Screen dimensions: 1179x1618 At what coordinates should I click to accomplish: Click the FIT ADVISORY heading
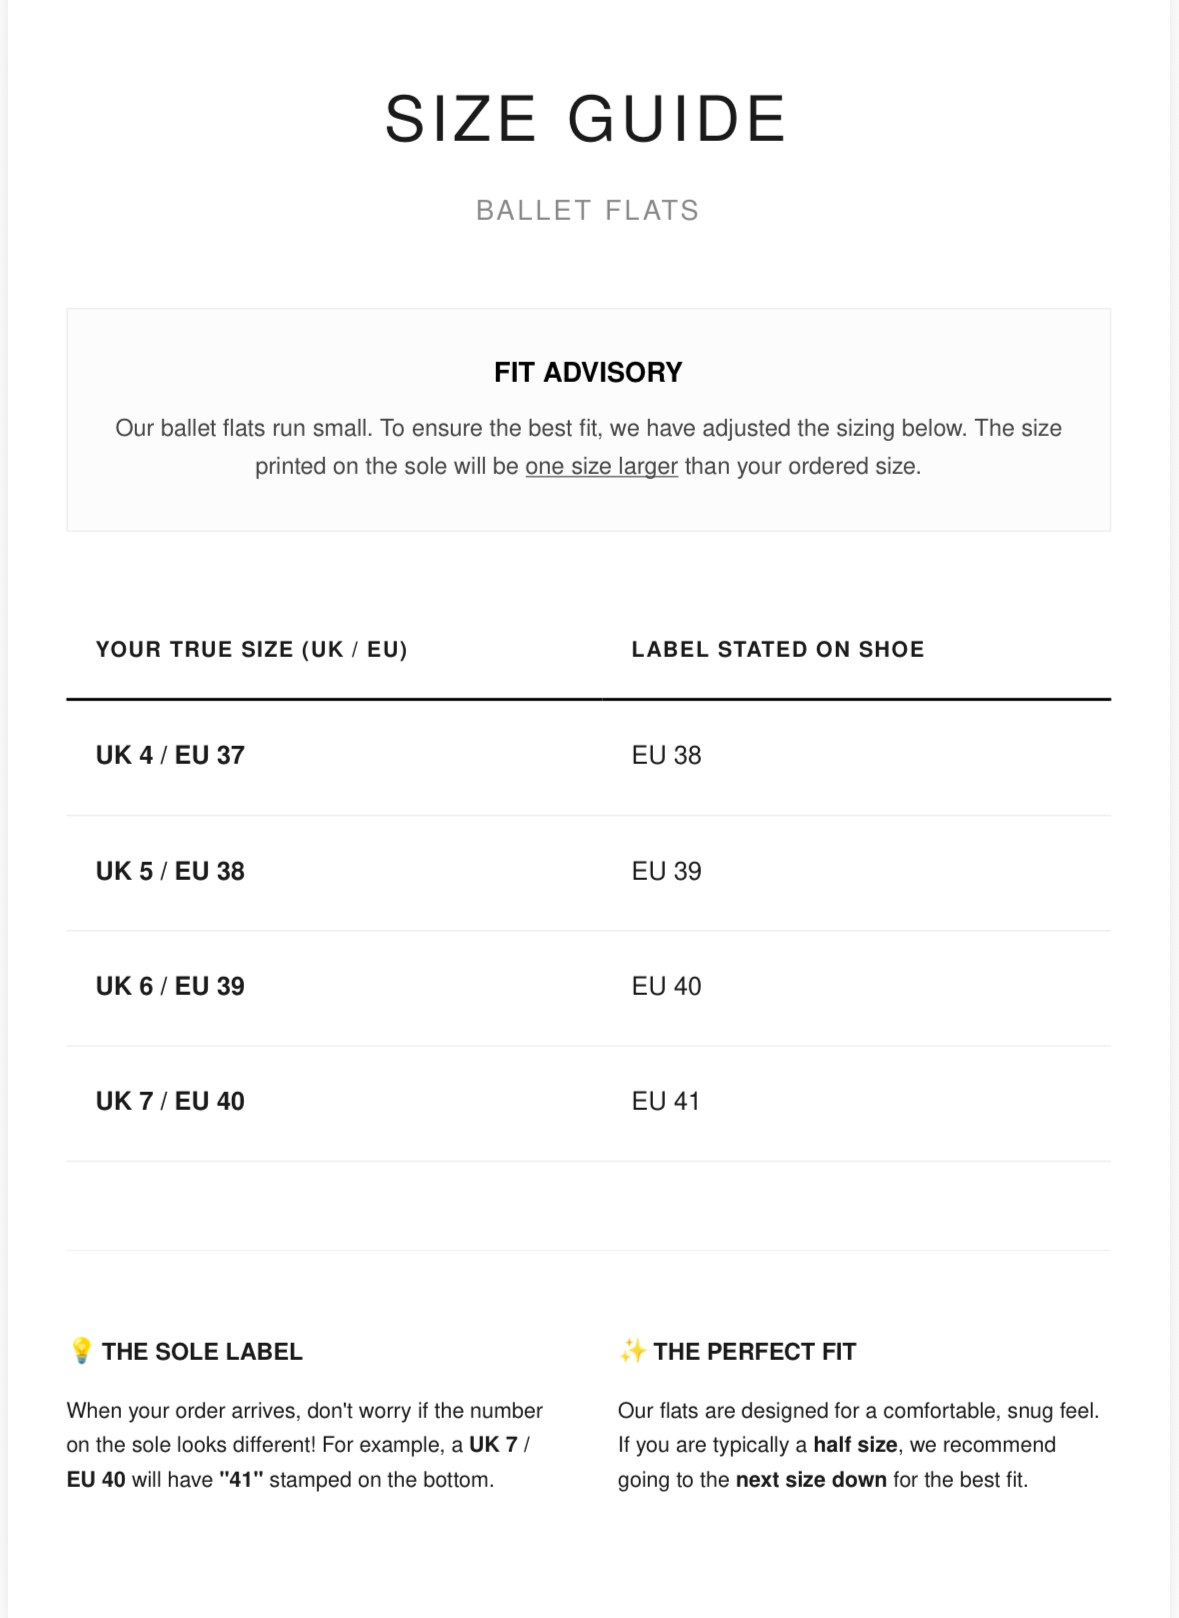(588, 372)
